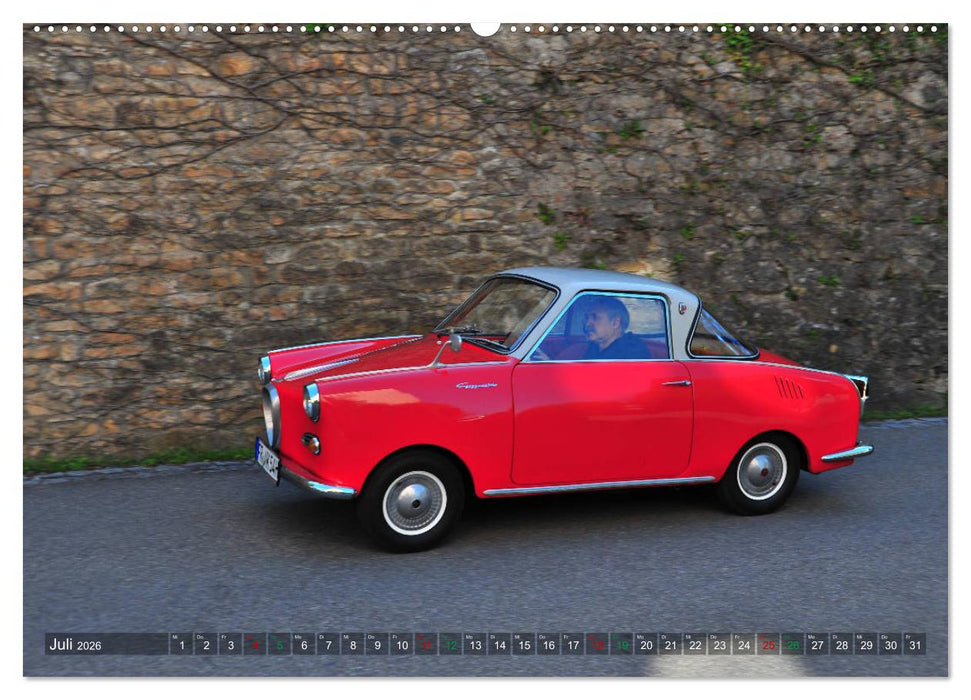The height and width of the screenshot is (700, 971).
Task: Click the red-highlighted date 18
Action: click(x=596, y=644)
